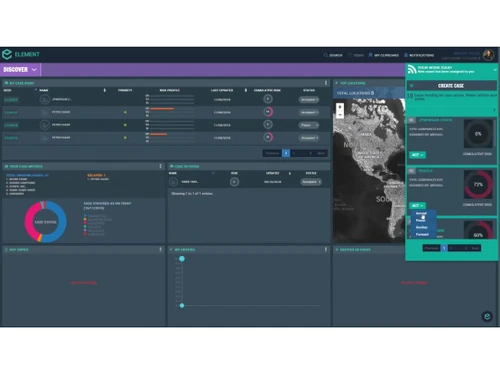This screenshot has height=375, width=500.
Task: Open options menu of bottom-left topics panel
Action: tap(160, 249)
